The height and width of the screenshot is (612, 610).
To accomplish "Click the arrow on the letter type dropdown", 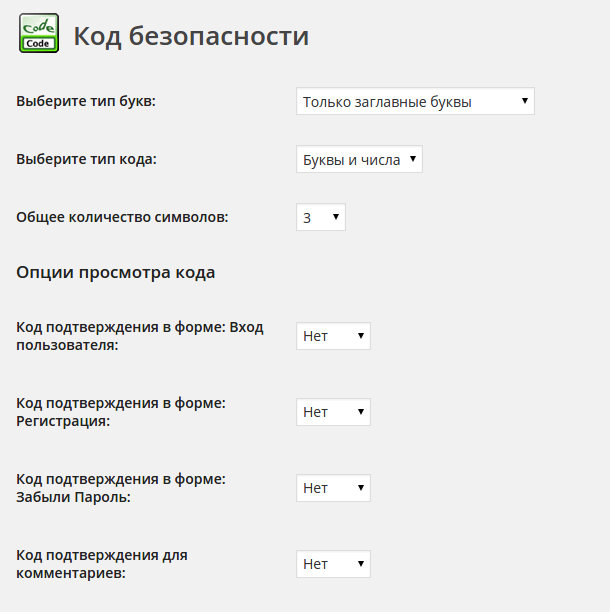I will tap(524, 102).
